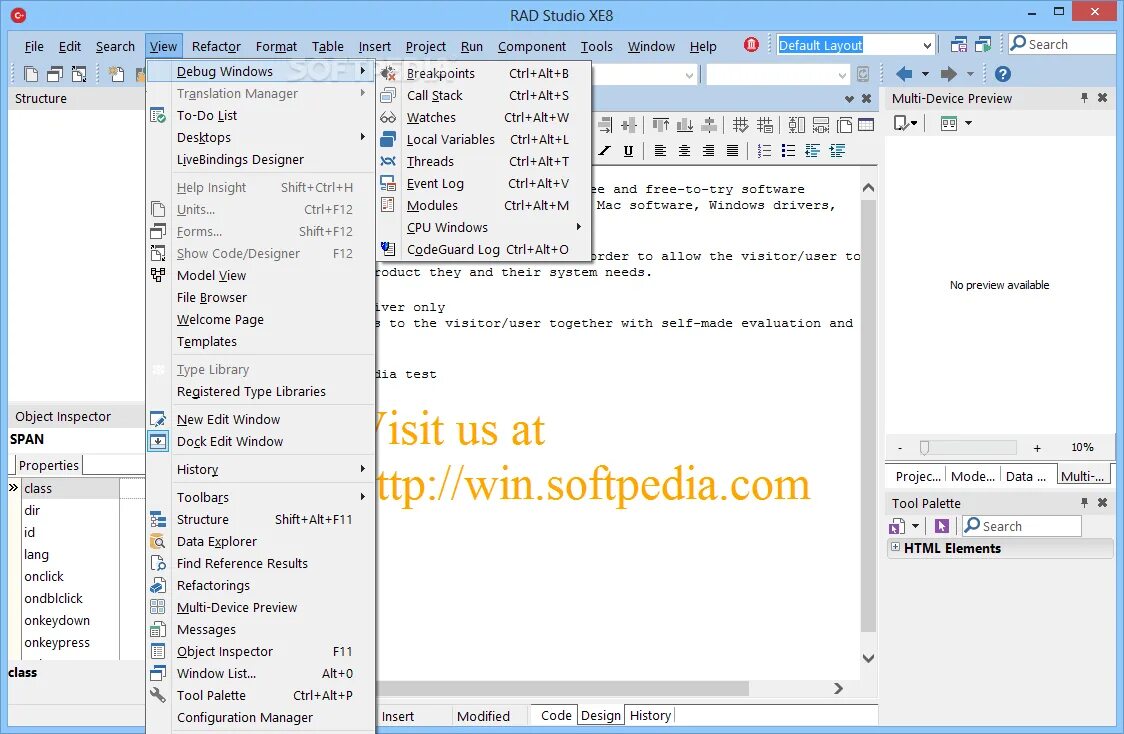Open the Data tab in project panel
1124x734 pixels.
pyautogui.click(x=1025, y=476)
